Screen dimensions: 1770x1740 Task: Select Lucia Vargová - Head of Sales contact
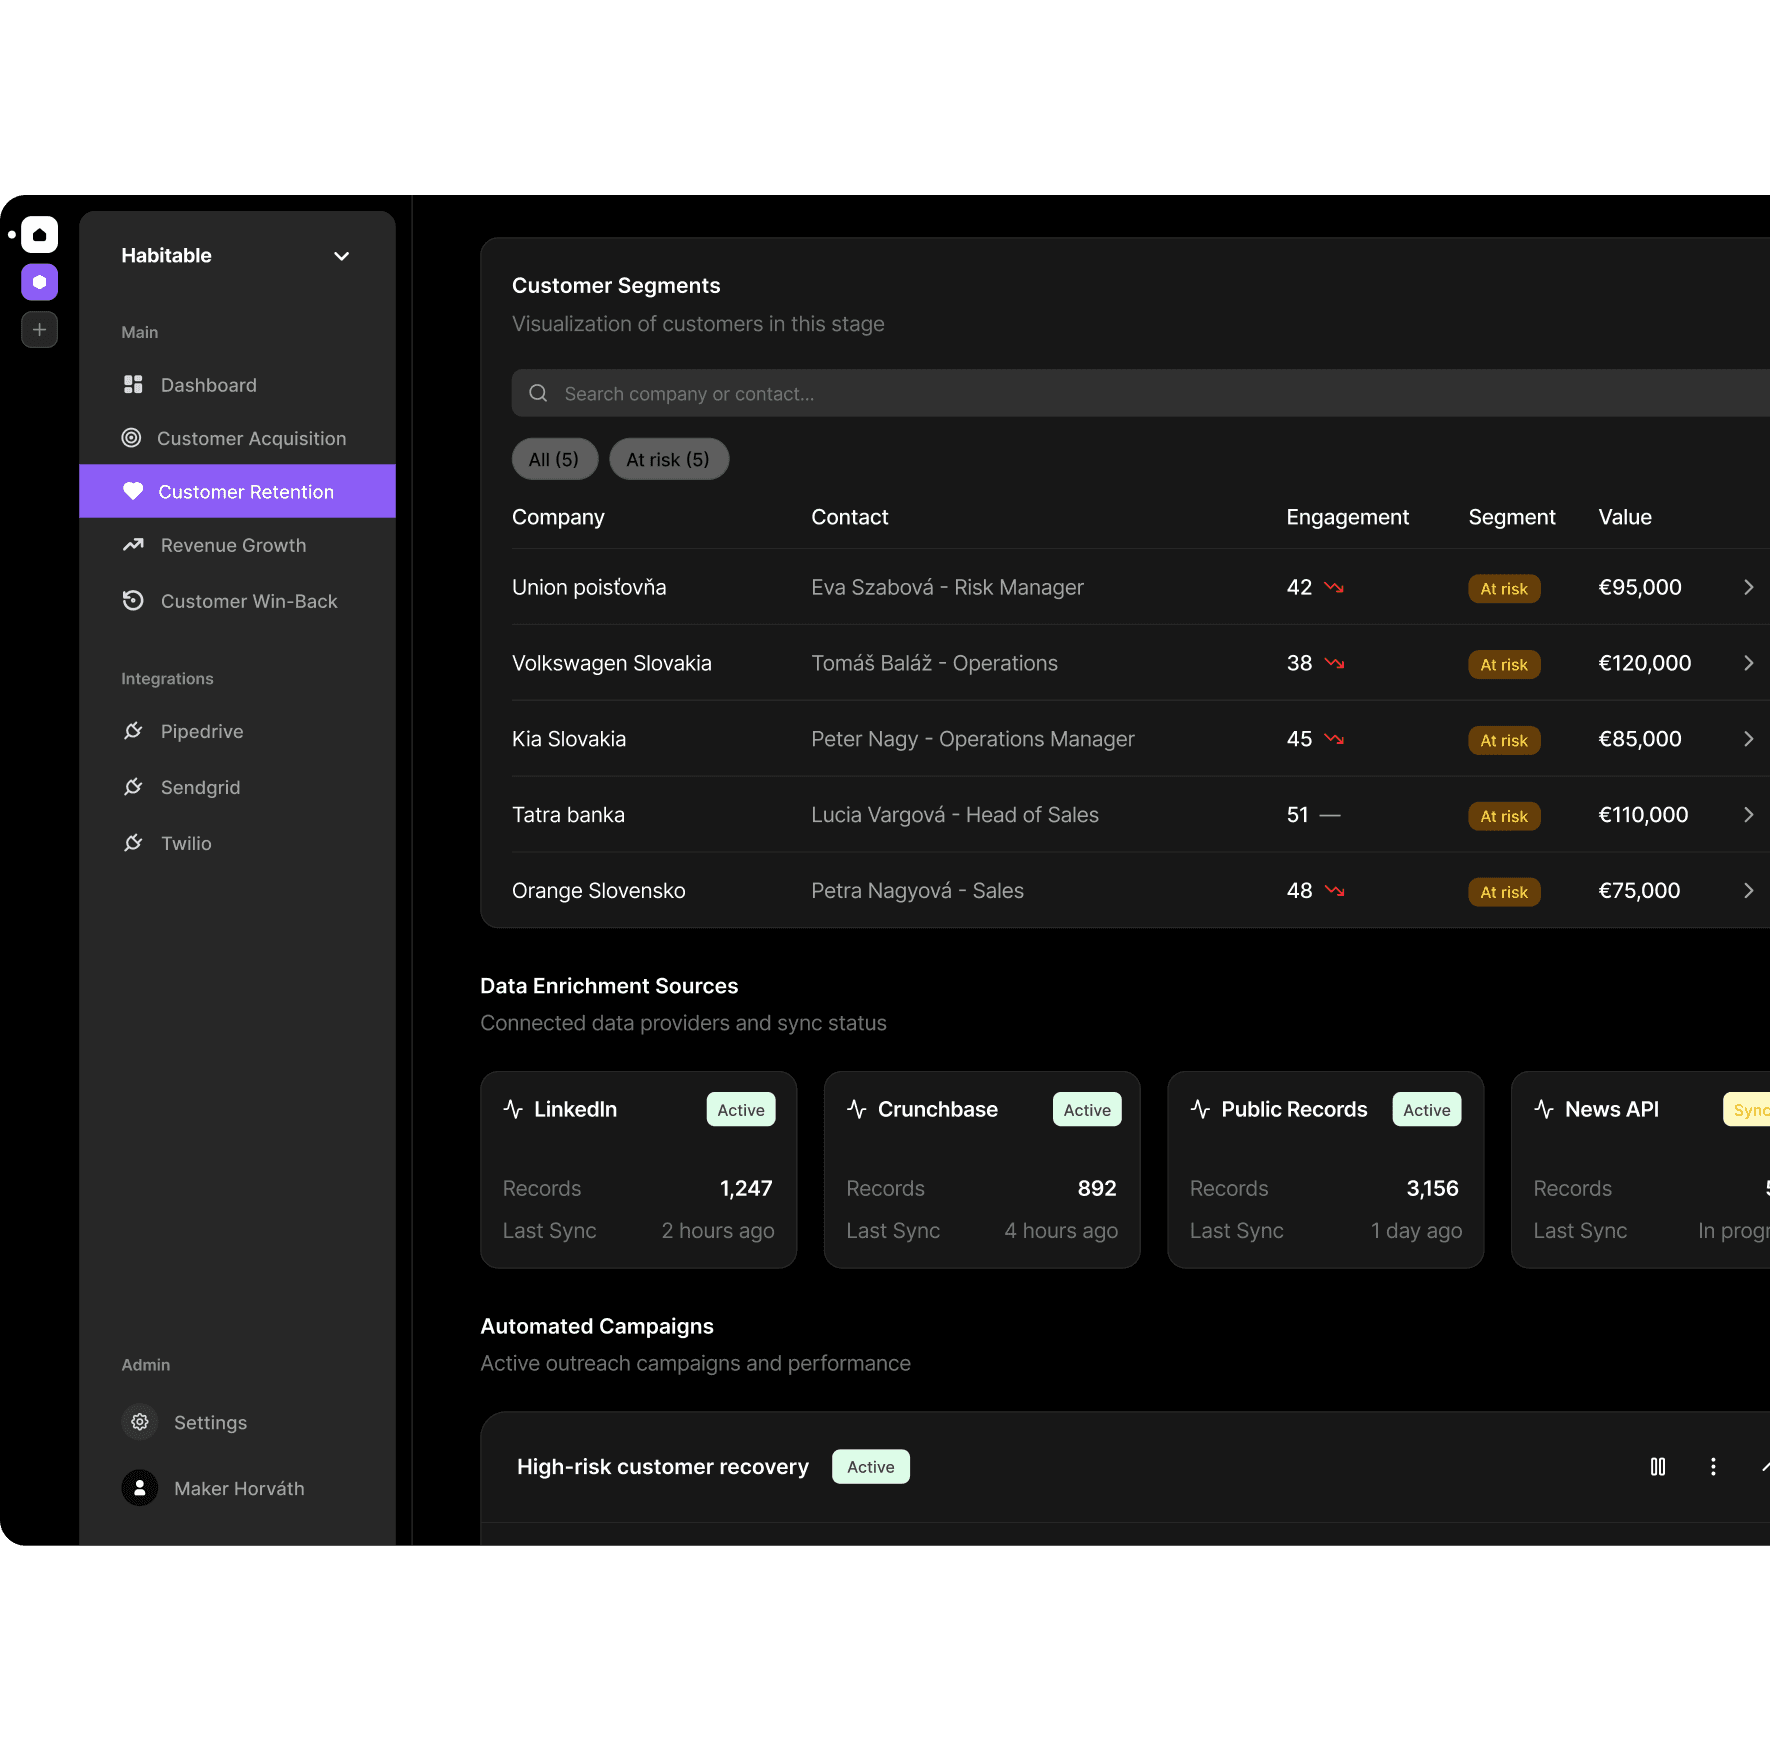955,815
